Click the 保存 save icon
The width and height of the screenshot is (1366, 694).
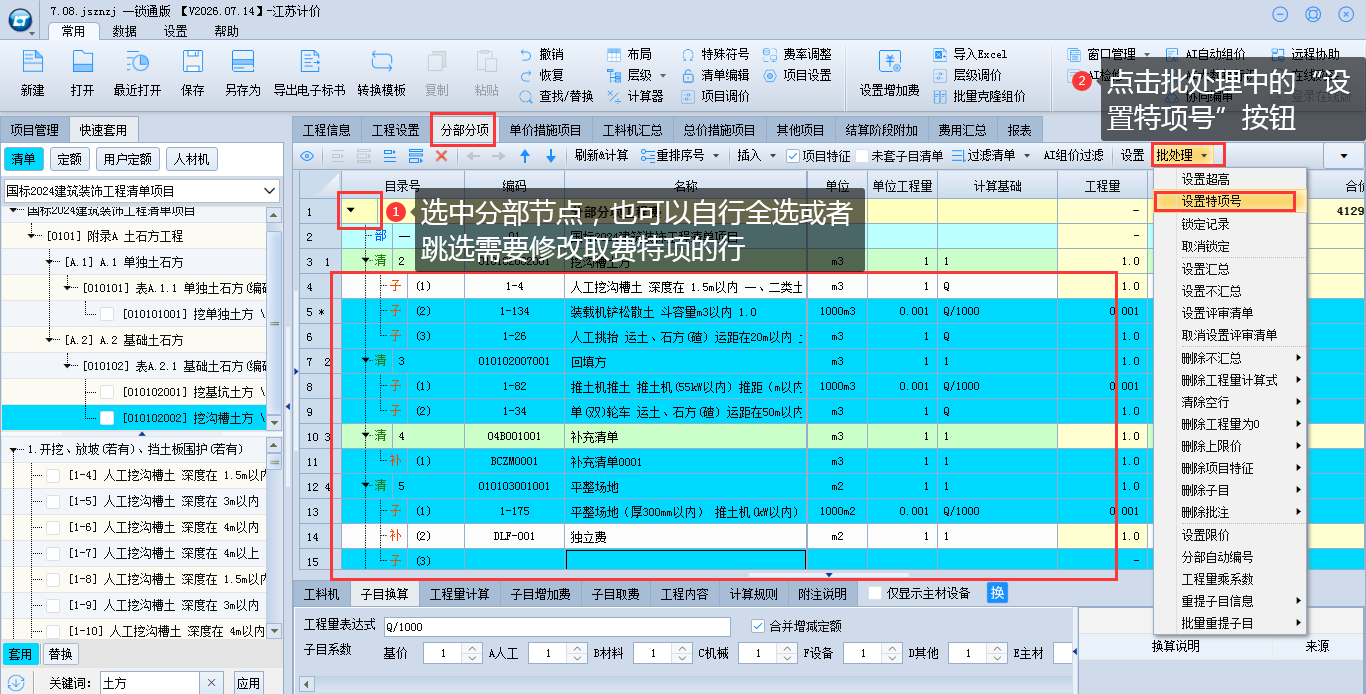pyautogui.click(x=192, y=62)
